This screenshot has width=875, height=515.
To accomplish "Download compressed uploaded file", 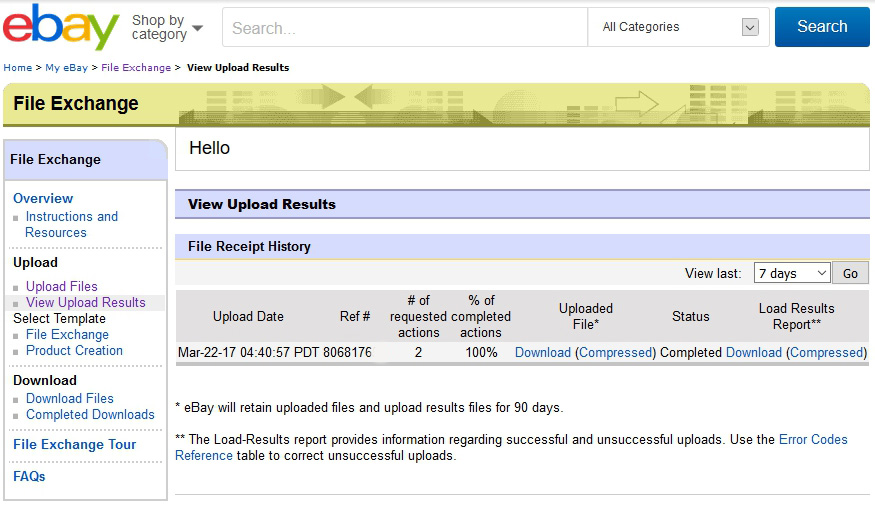I will click(616, 353).
